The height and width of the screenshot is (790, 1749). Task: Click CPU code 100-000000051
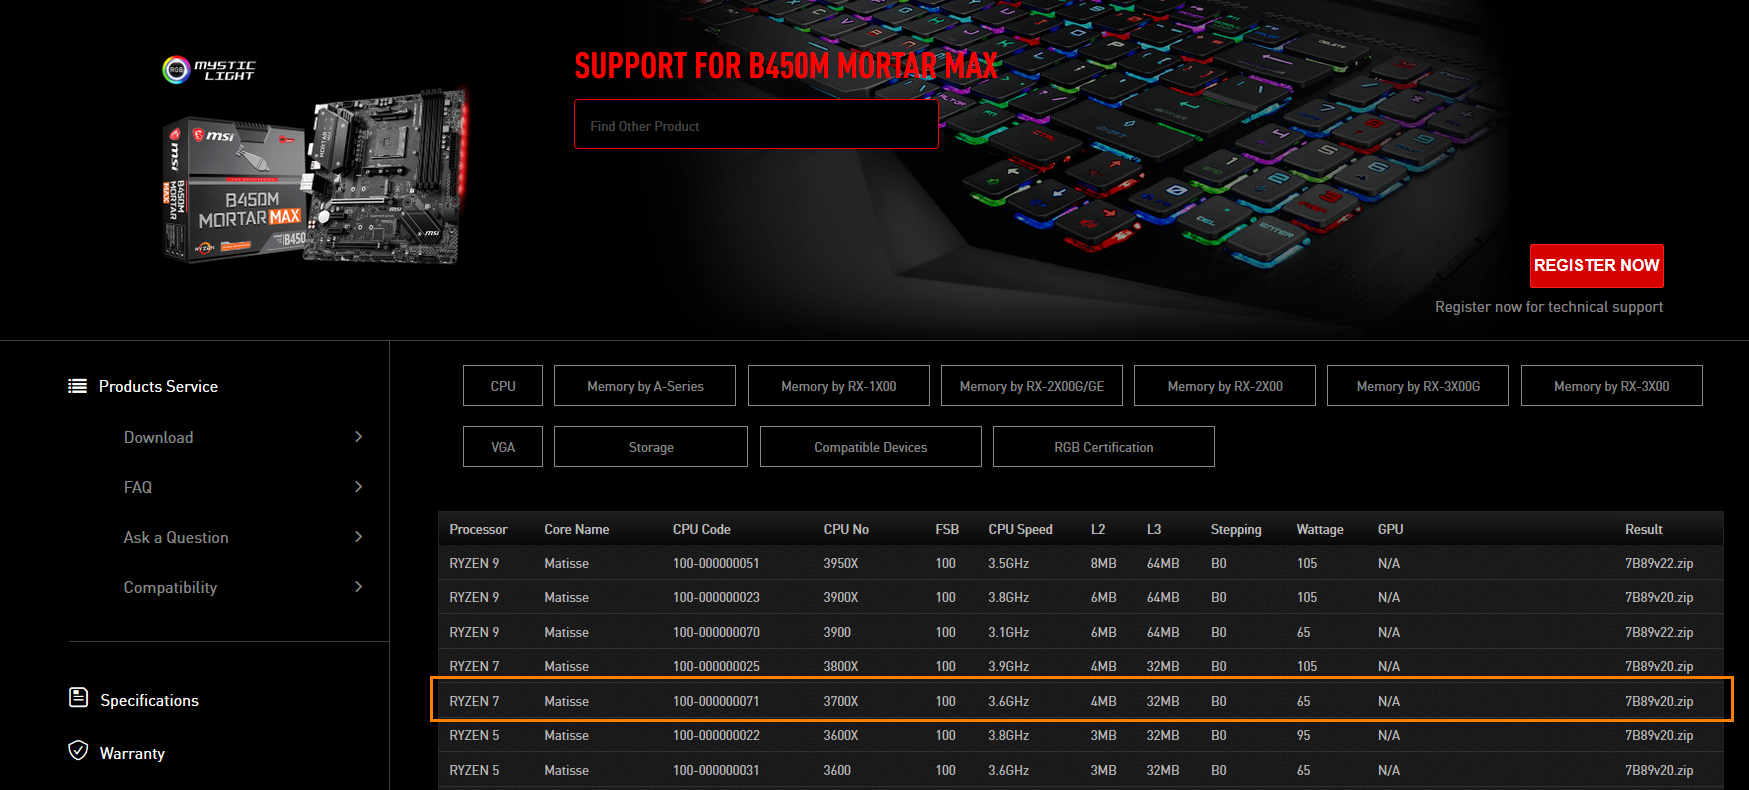pyautogui.click(x=716, y=563)
